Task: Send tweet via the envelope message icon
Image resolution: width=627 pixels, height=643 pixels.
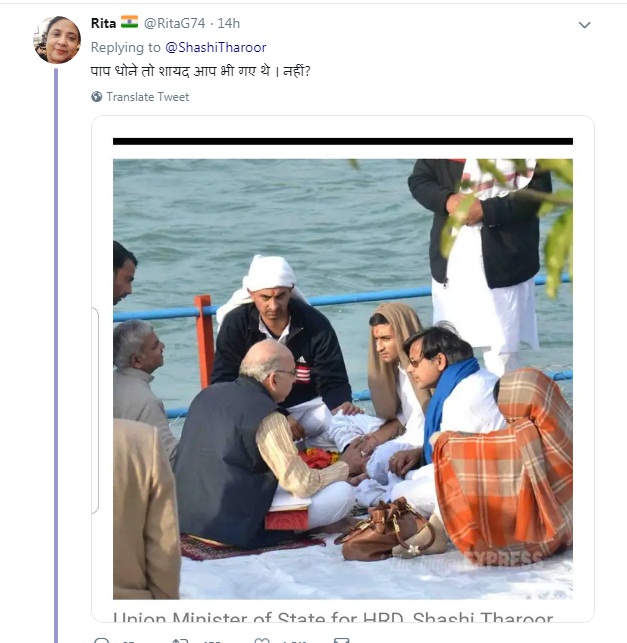Action: click(x=342, y=640)
